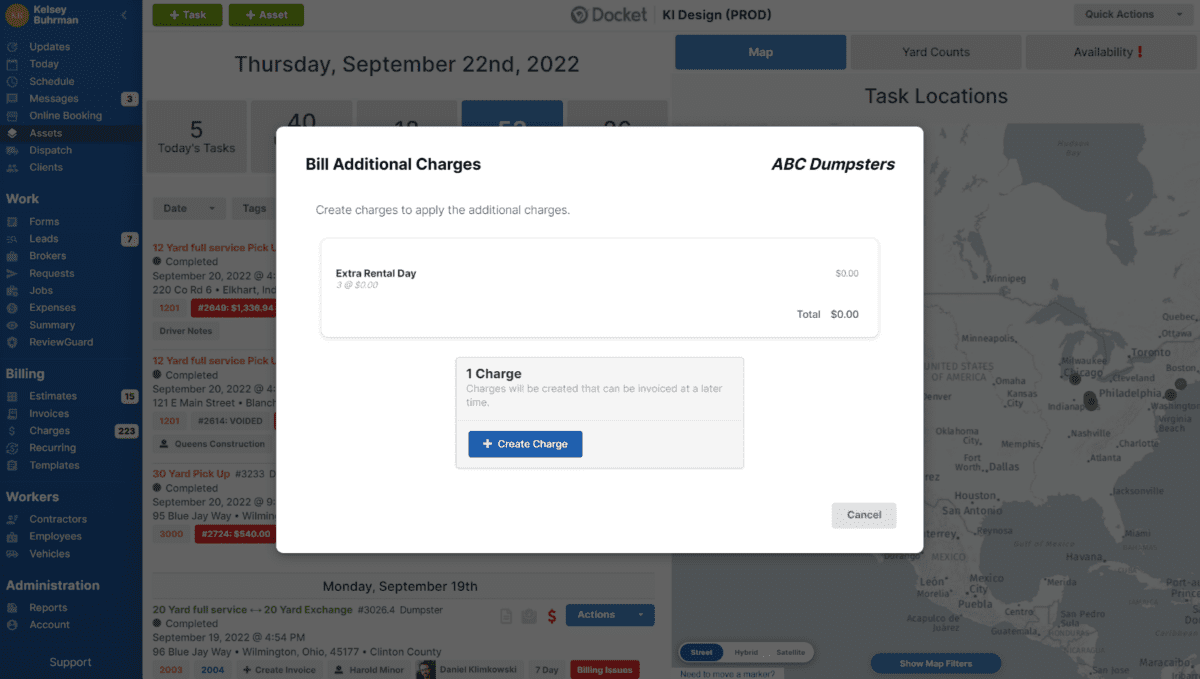
Task: Click the document icon on 20 Yard task
Action: 507,616
